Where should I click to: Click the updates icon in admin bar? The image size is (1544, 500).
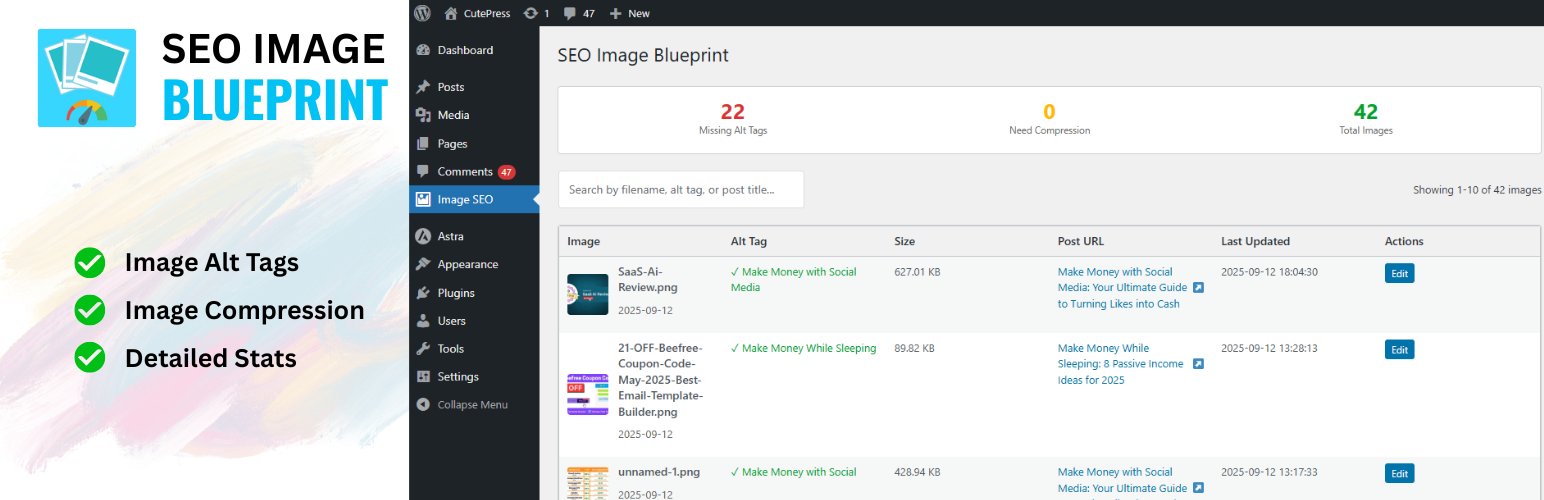(x=531, y=13)
